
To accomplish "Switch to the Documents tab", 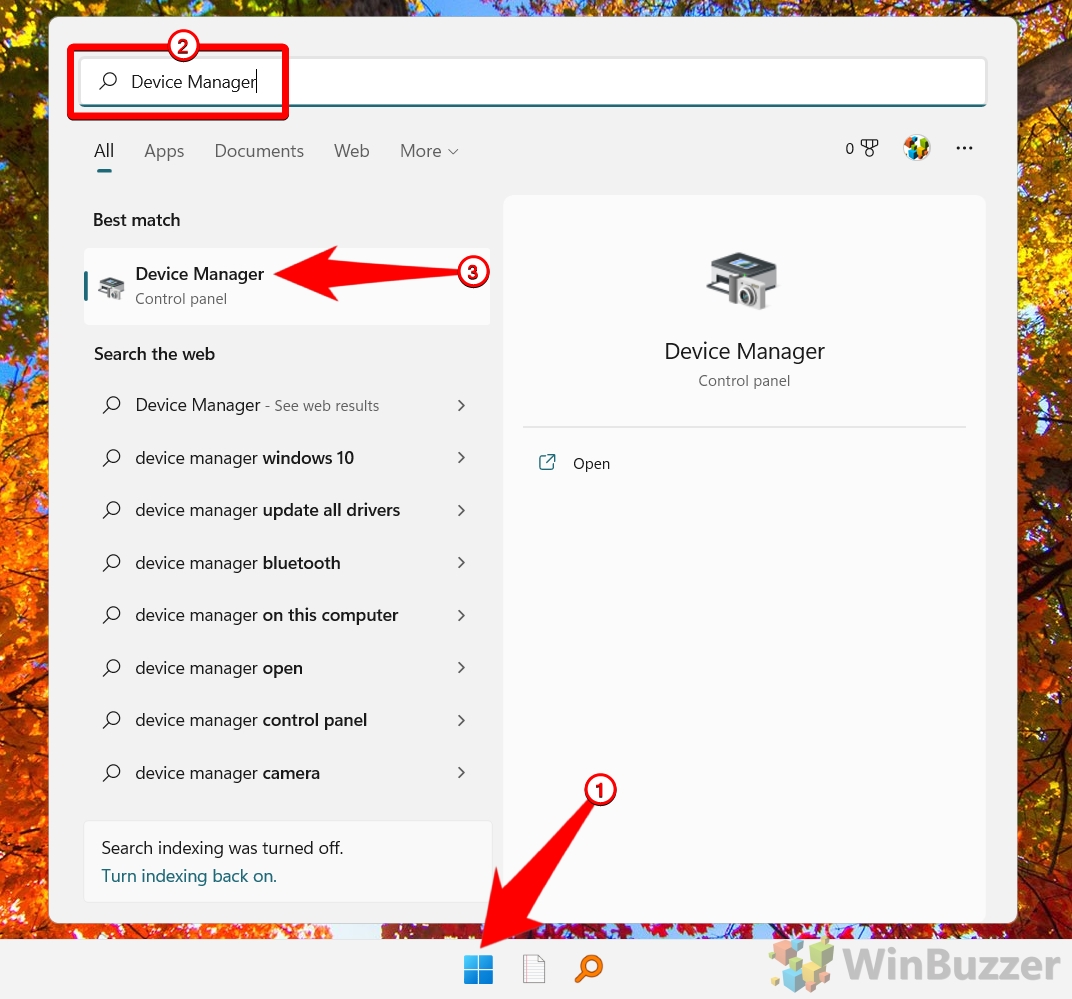I will (x=259, y=150).
